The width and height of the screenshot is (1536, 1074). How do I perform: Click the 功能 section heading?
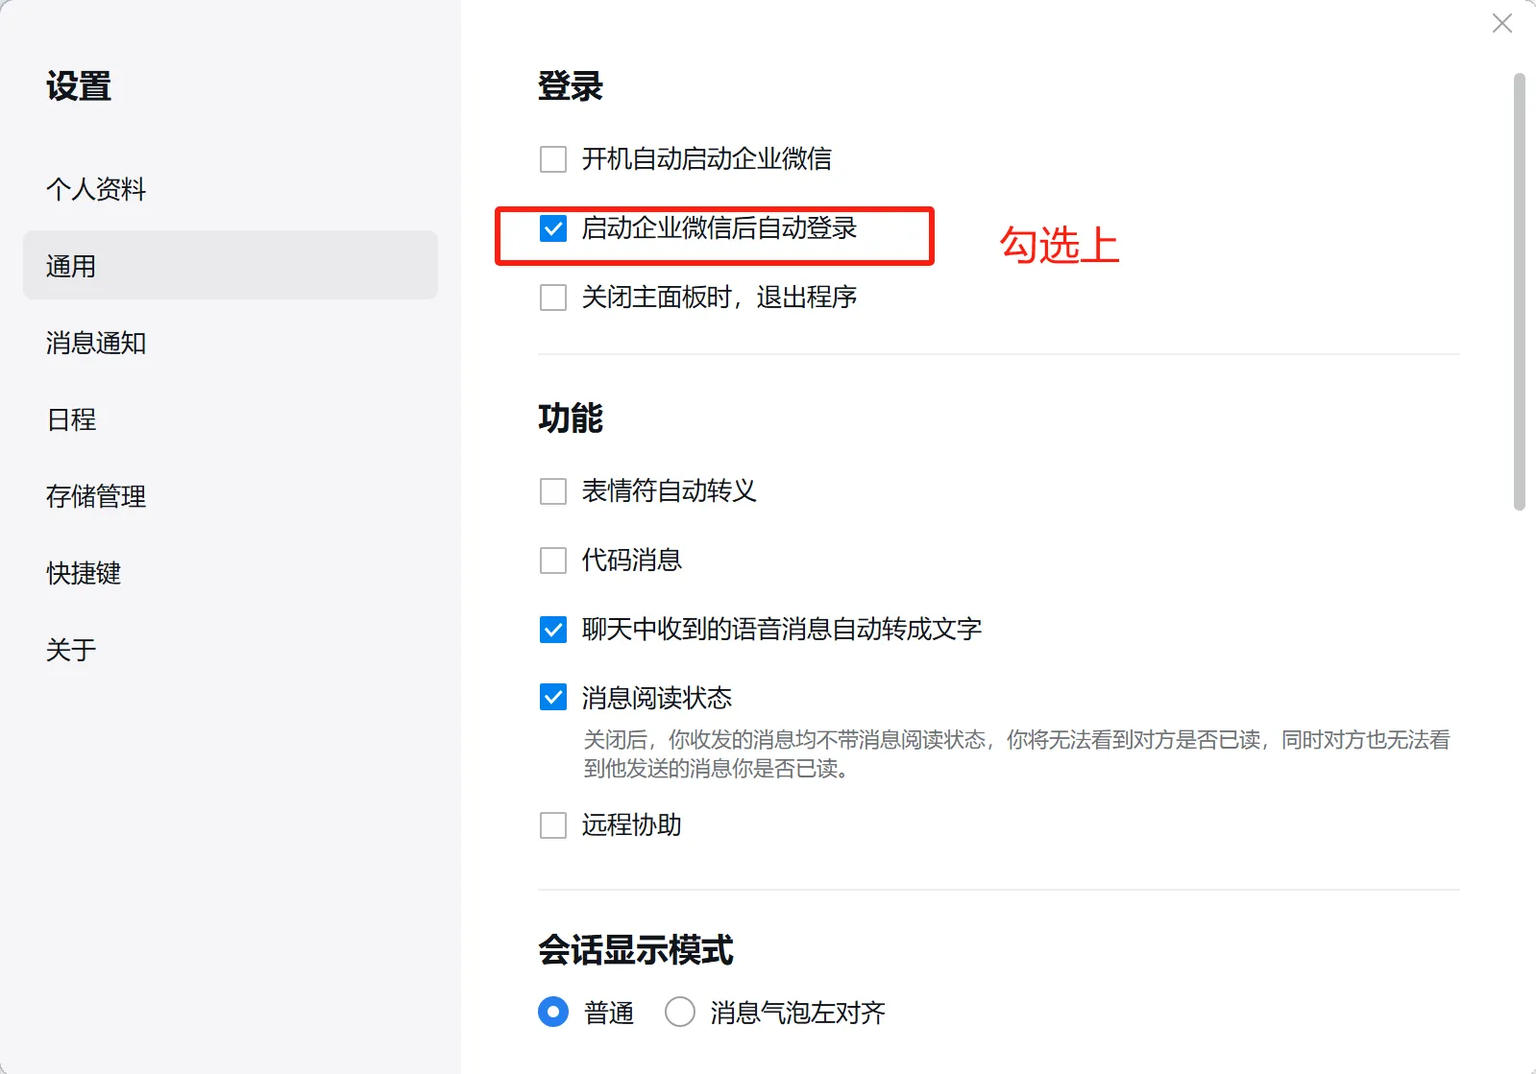pos(570,418)
